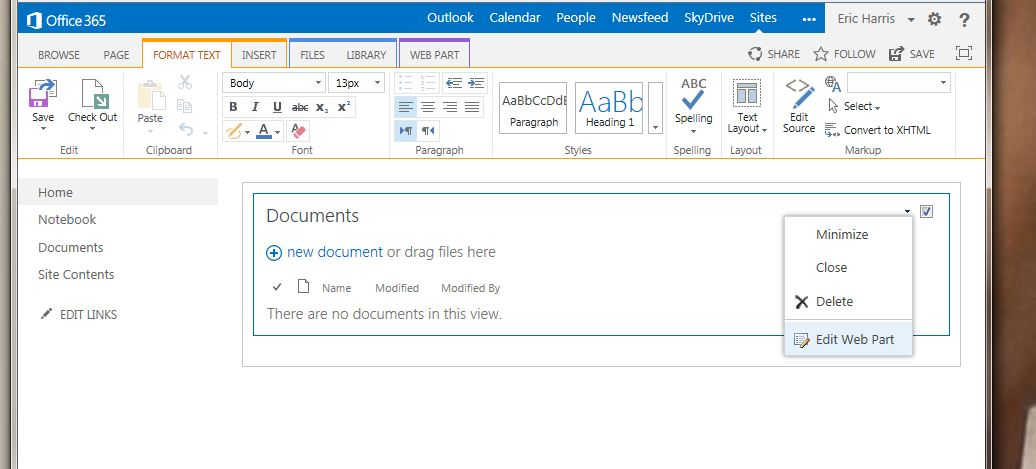Apply Underline formatting
1036x469 pixels.
click(277, 107)
